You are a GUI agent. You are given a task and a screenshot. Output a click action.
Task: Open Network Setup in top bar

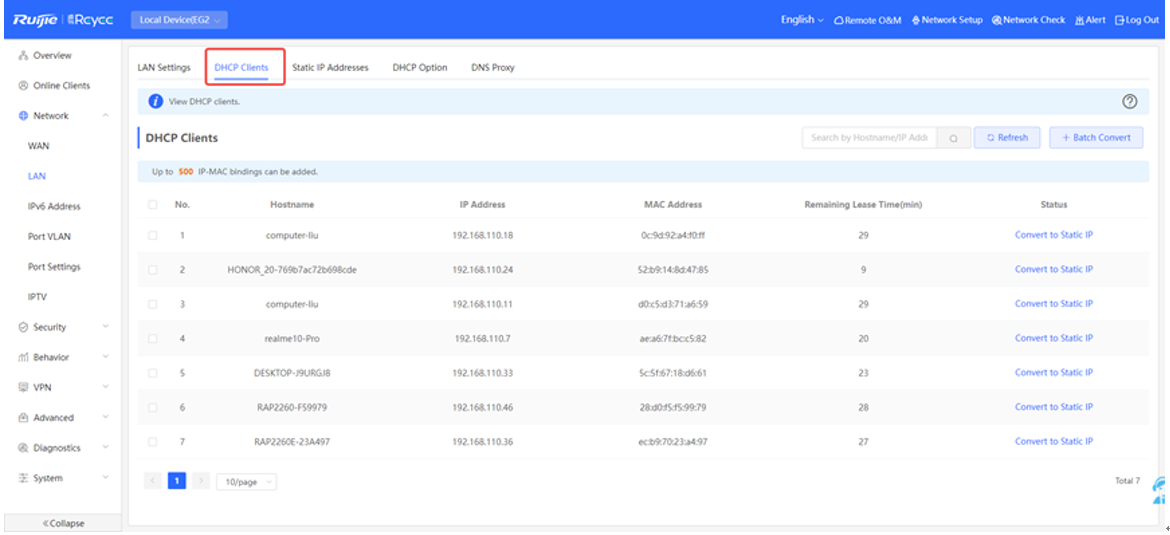947,20
